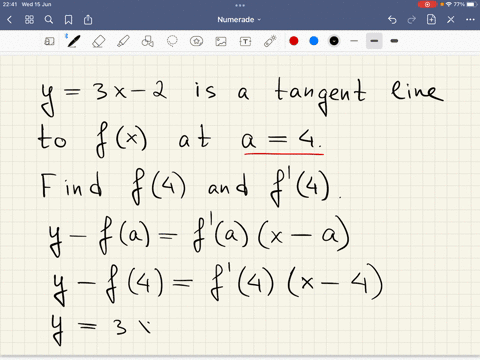Select the Laser pointer tool
This screenshot has height=360, width=480.
270,41
